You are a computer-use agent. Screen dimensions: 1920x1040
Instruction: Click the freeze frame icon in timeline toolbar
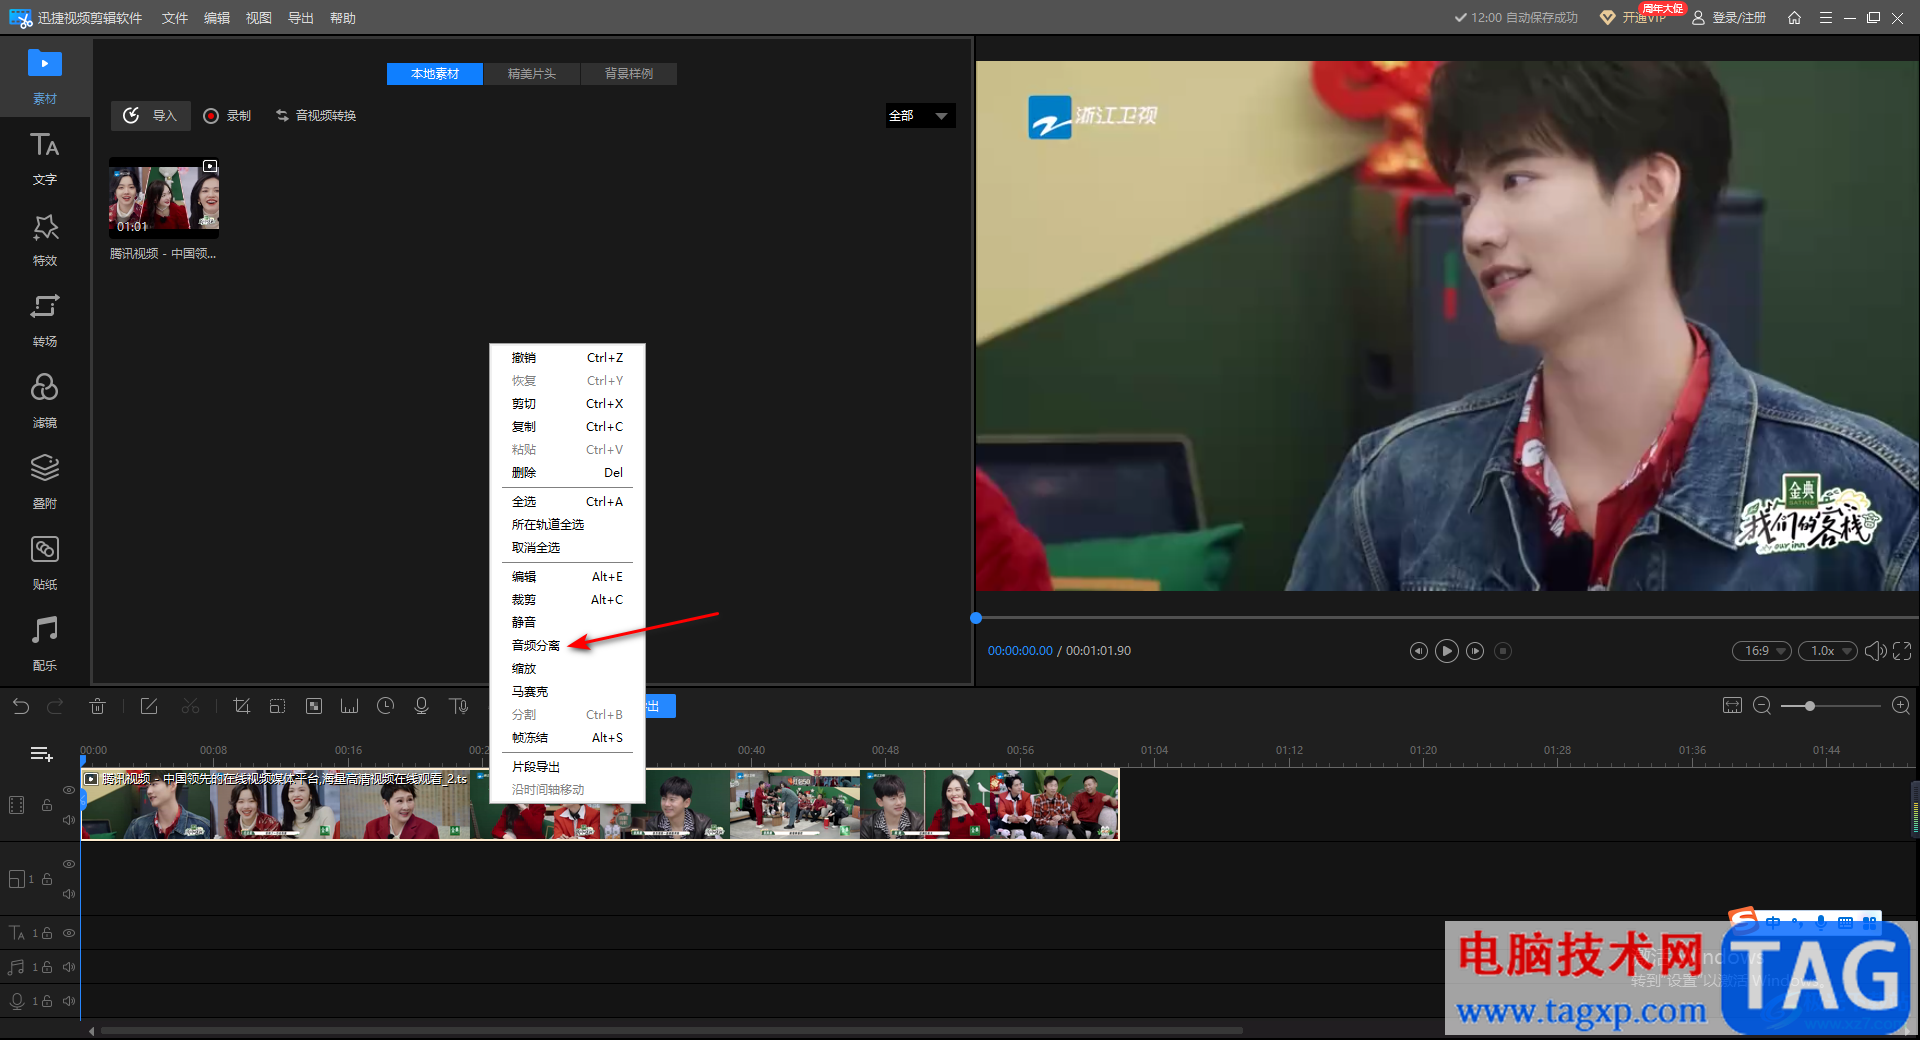[349, 706]
